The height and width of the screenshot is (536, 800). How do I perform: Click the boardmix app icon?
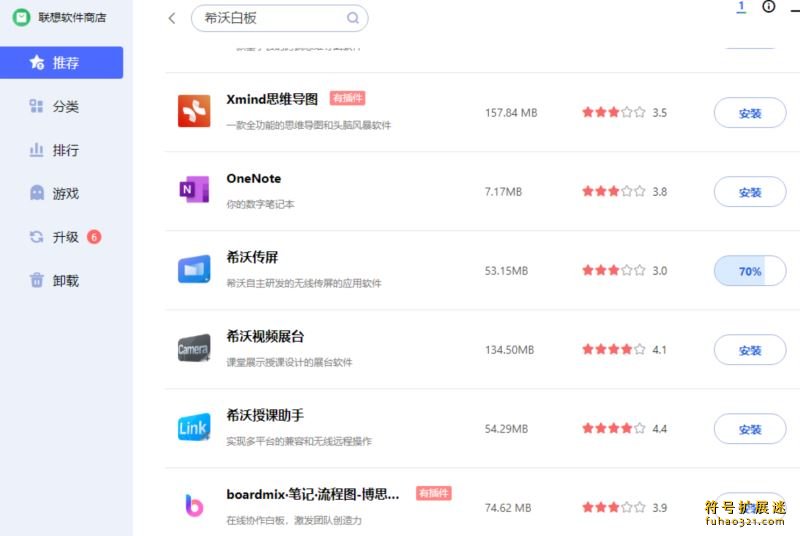(x=194, y=505)
